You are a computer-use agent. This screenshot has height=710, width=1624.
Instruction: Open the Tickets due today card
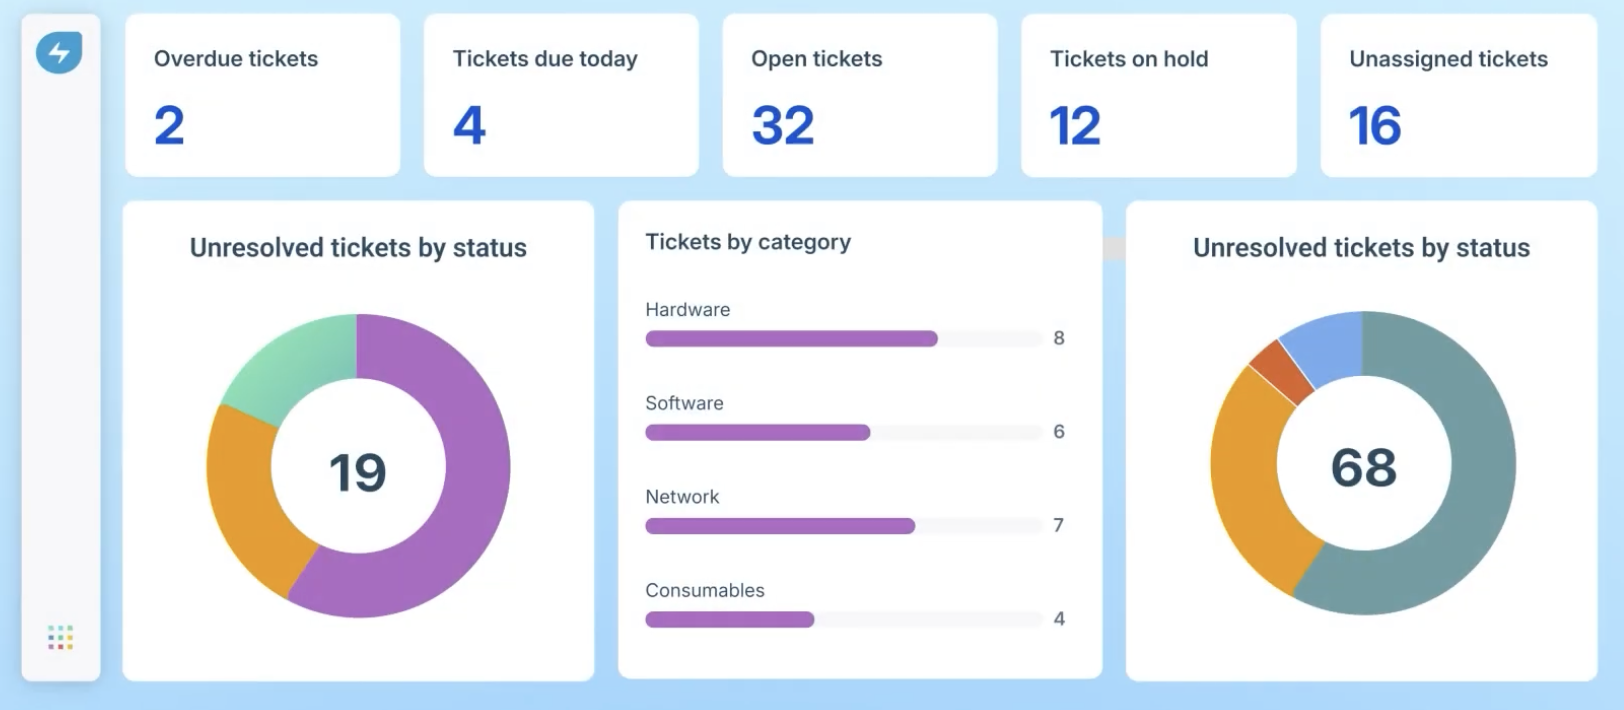[561, 95]
